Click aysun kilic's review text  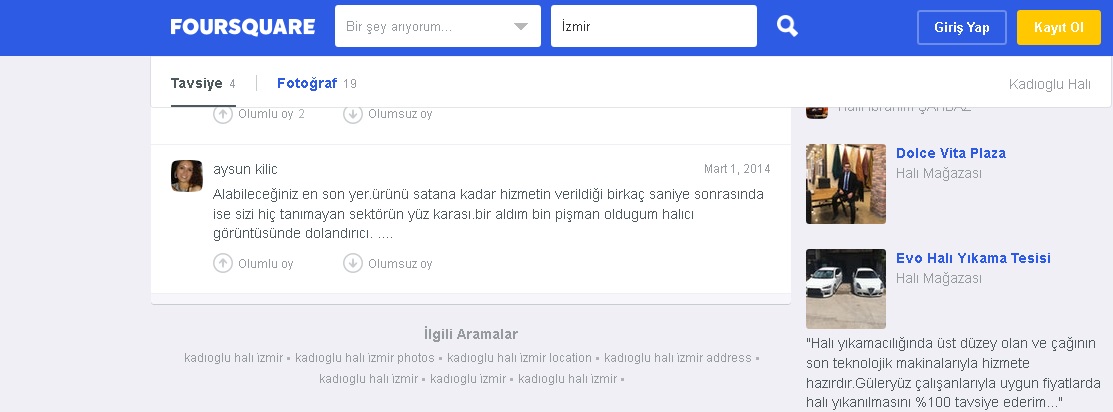(x=488, y=214)
